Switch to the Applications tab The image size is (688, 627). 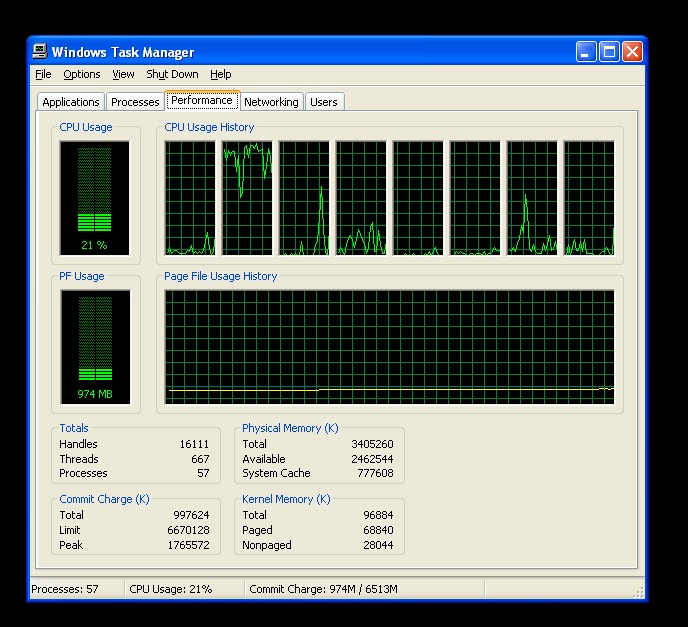coord(71,102)
